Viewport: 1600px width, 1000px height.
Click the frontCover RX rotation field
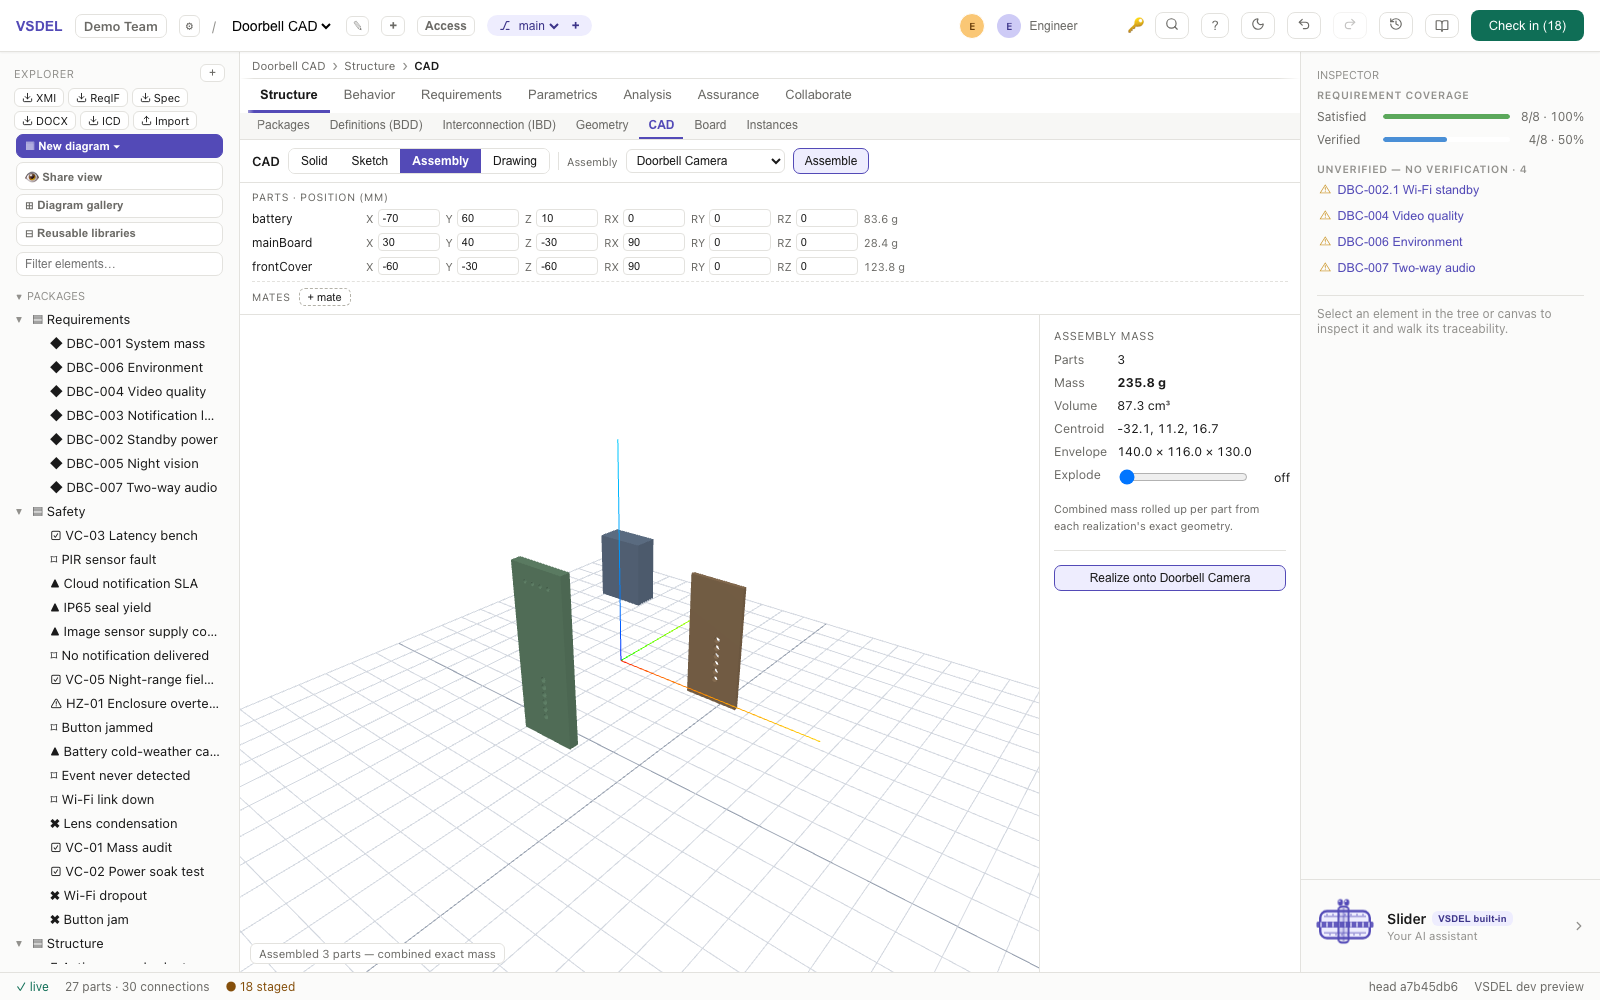pos(654,266)
